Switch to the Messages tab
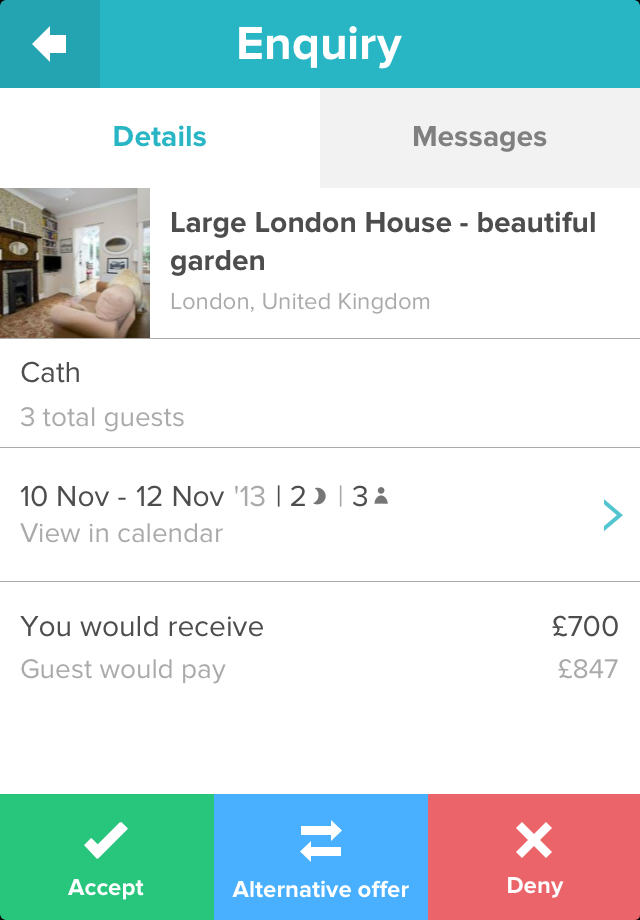This screenshot has width=640, height=920. tap(480, 138)
